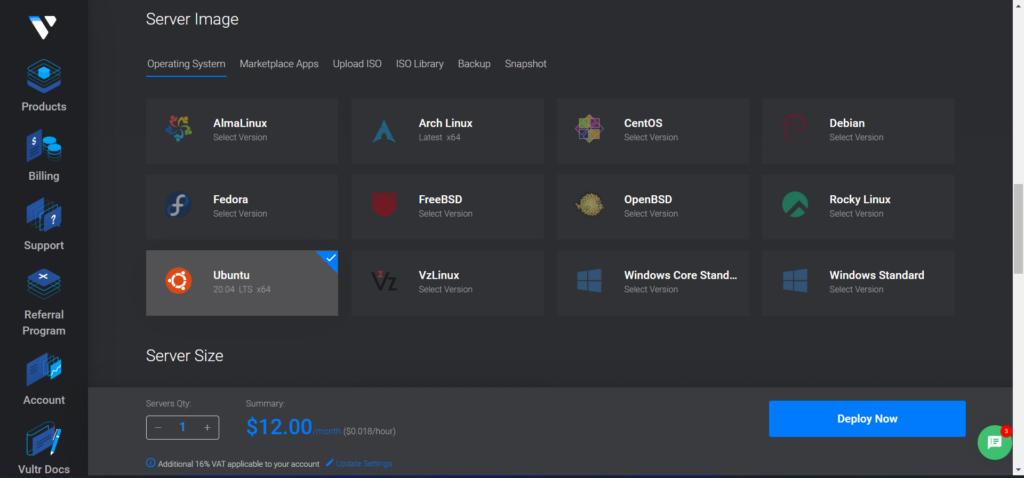Click the CentOS logo icon
The height and width of the screenshot is (478, 1024).
click(589, 129)
